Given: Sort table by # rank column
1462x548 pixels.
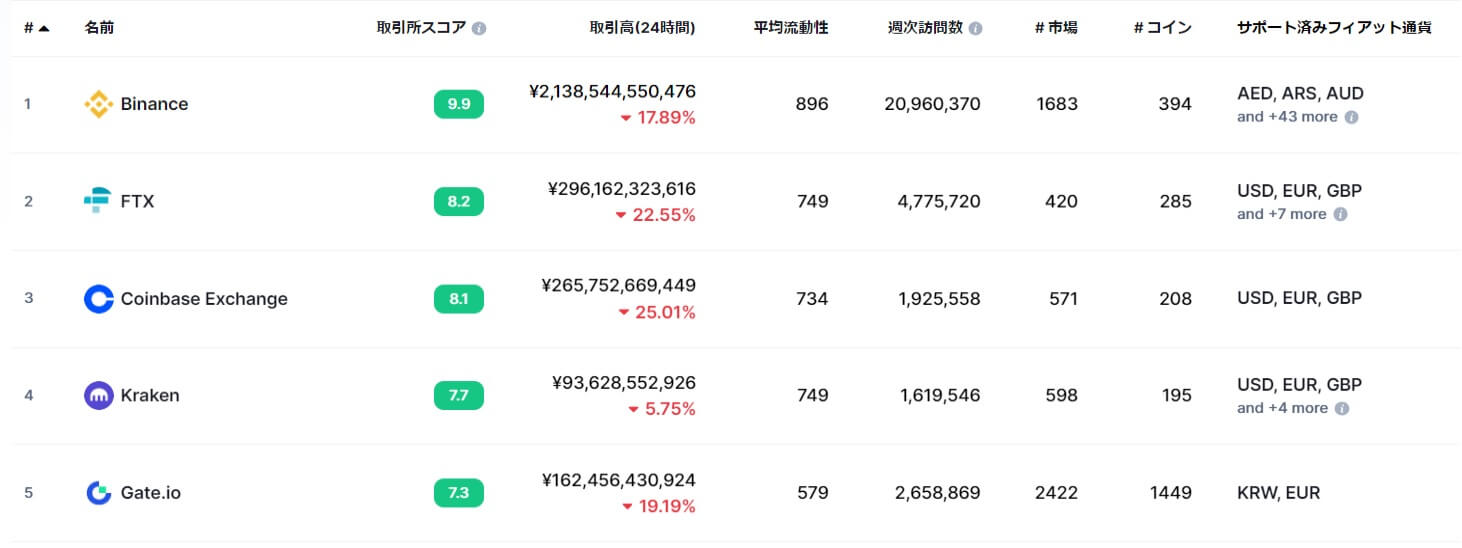Looking at the screenshot, I should coord(36,28).
